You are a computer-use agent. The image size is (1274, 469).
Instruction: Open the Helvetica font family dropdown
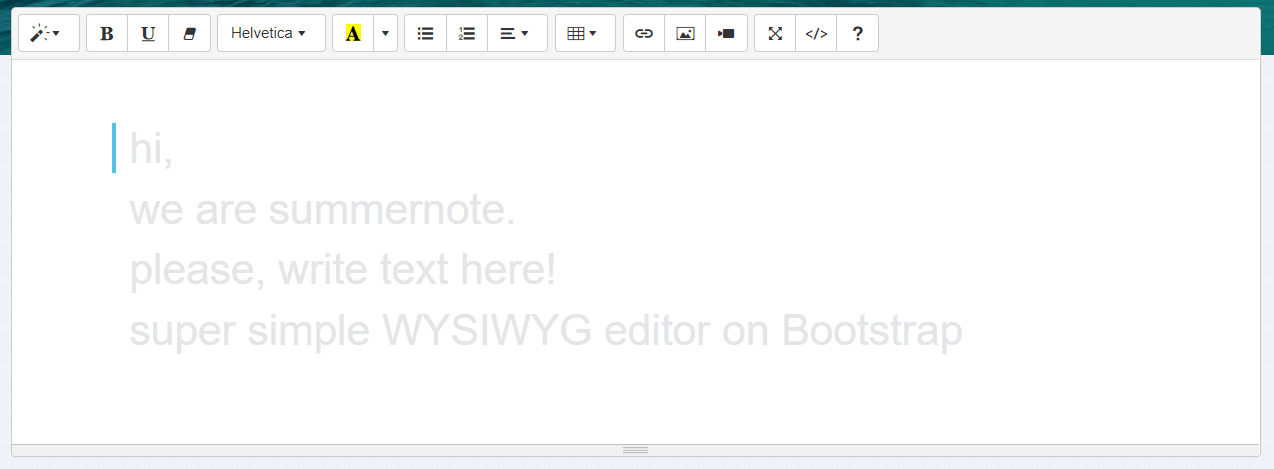click(271, 33)
